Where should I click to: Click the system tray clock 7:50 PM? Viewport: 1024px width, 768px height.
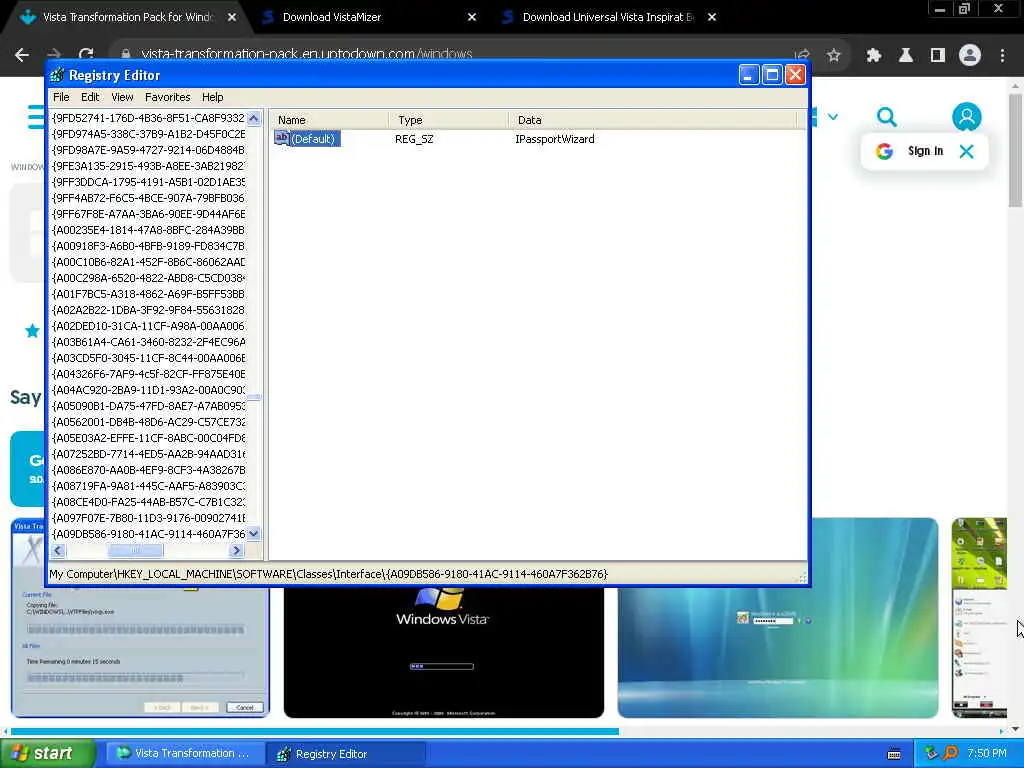(987, 753)
